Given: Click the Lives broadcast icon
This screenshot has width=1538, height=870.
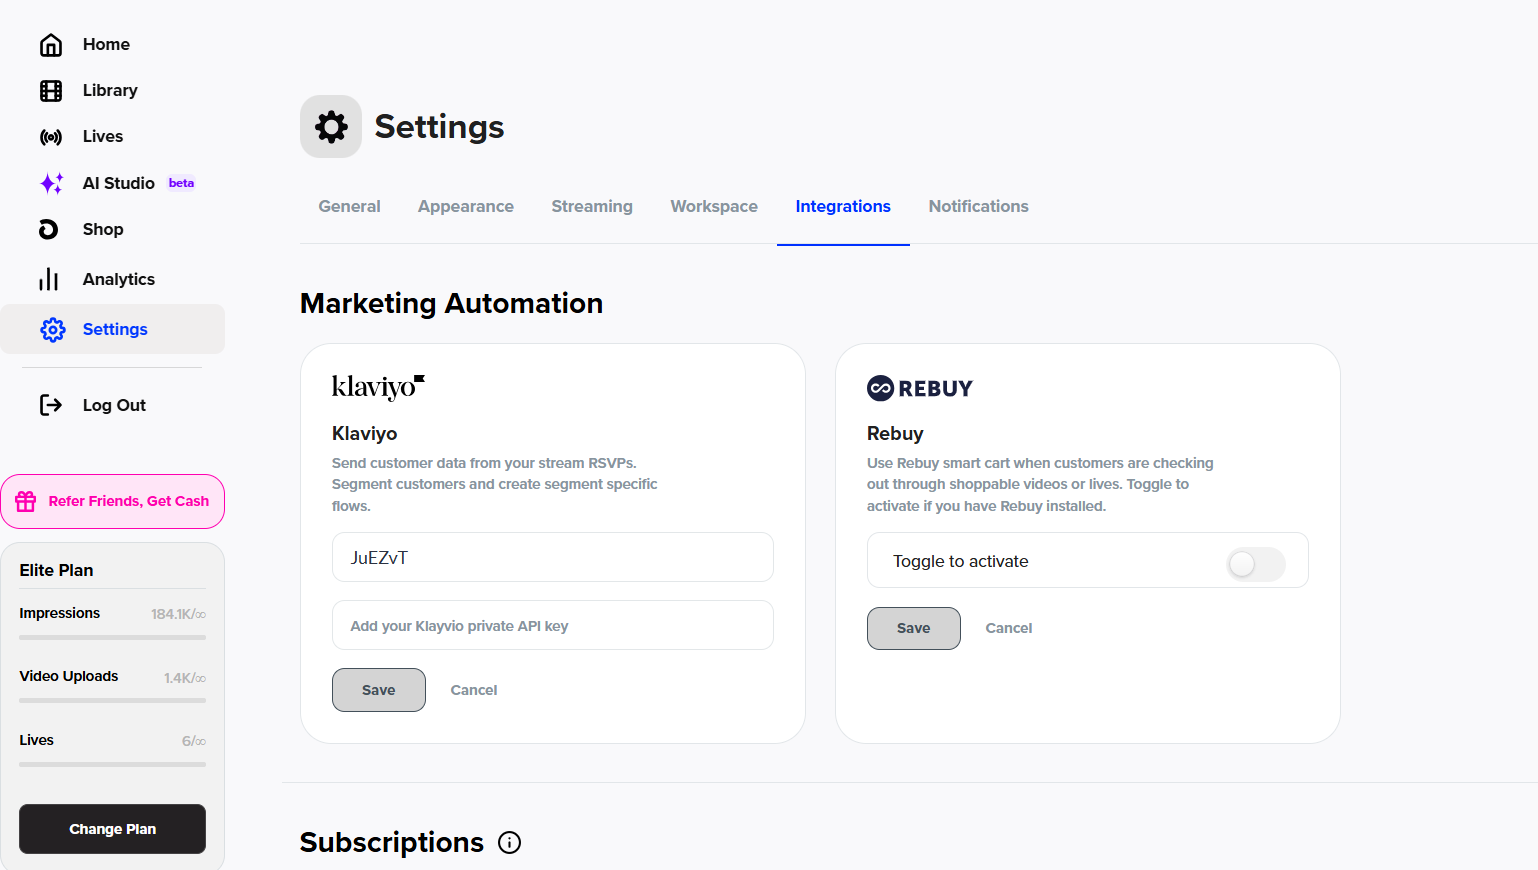Looking at the screenshot, I should click(x=51, y=137).
